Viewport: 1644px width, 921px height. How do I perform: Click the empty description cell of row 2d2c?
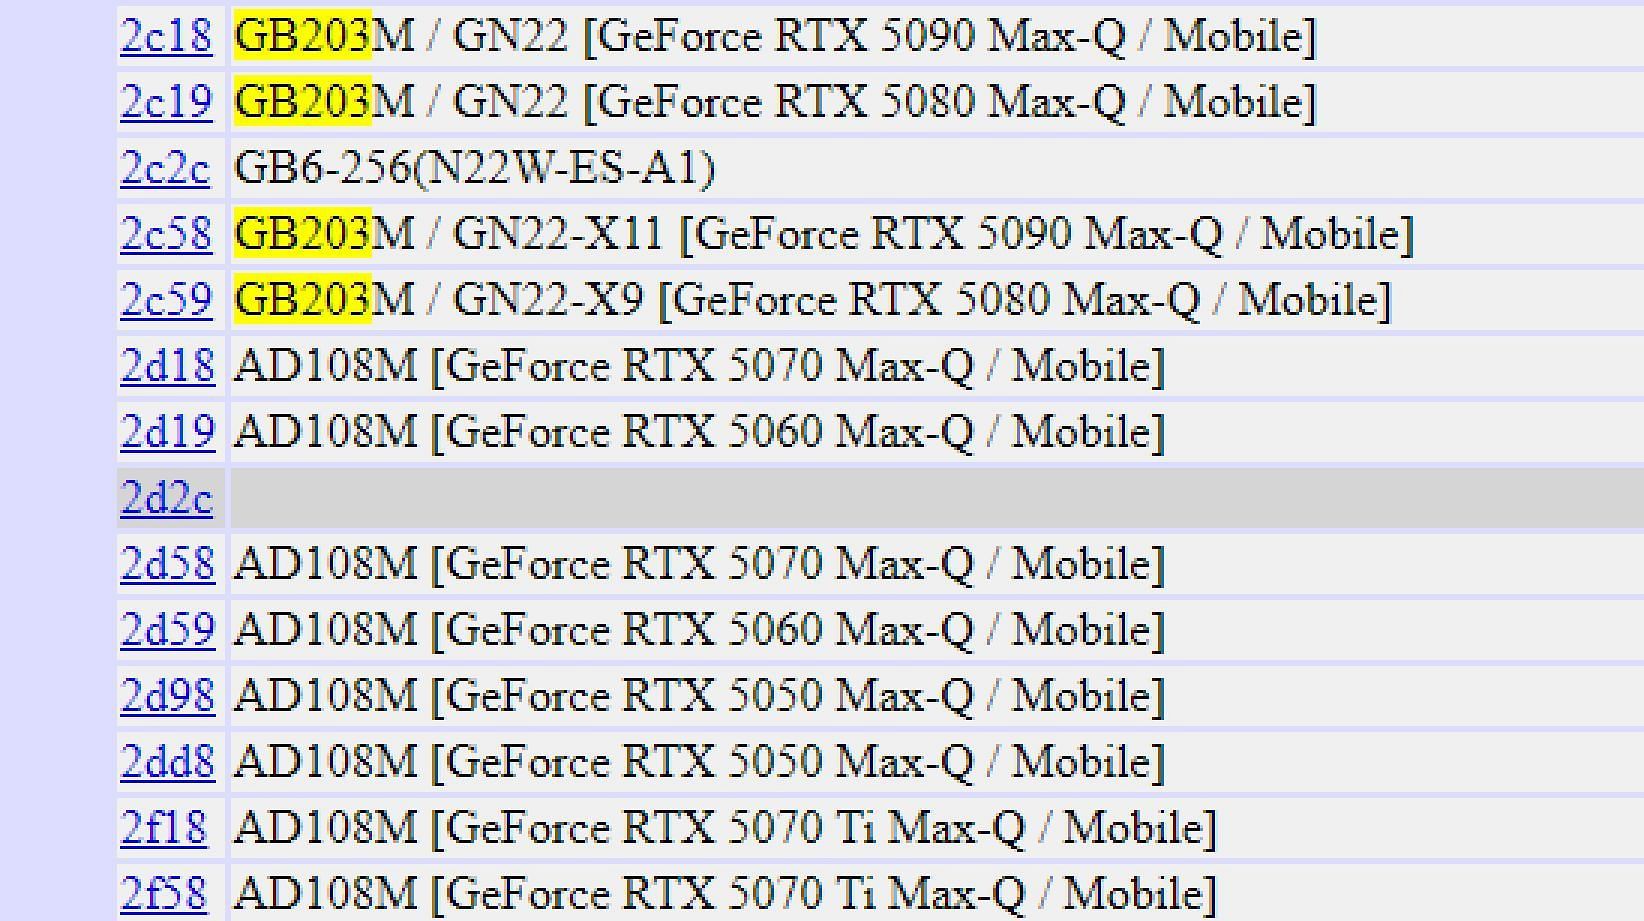click(x=937, y=498)
